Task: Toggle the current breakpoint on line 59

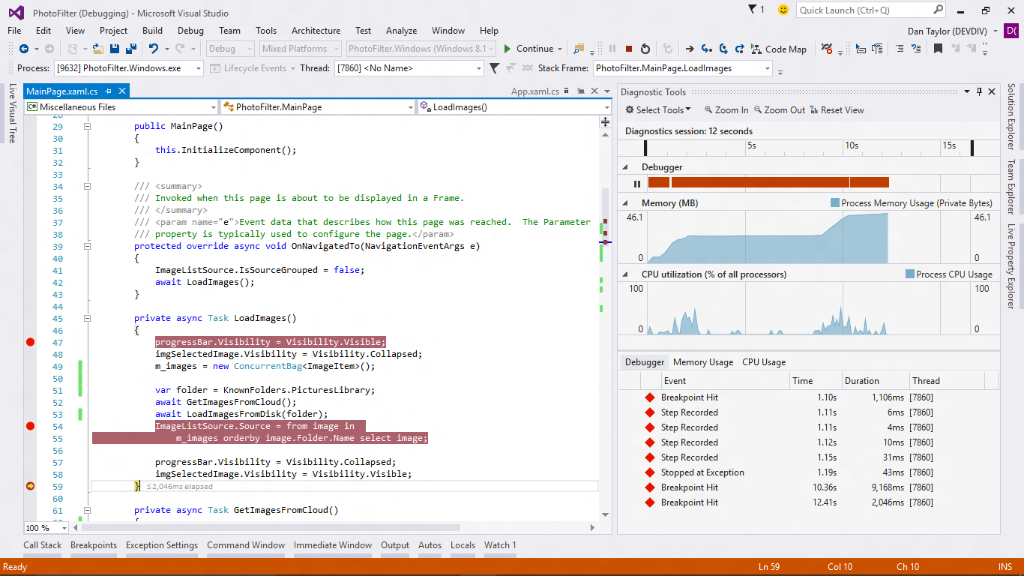Action: (x=30, y=486)
